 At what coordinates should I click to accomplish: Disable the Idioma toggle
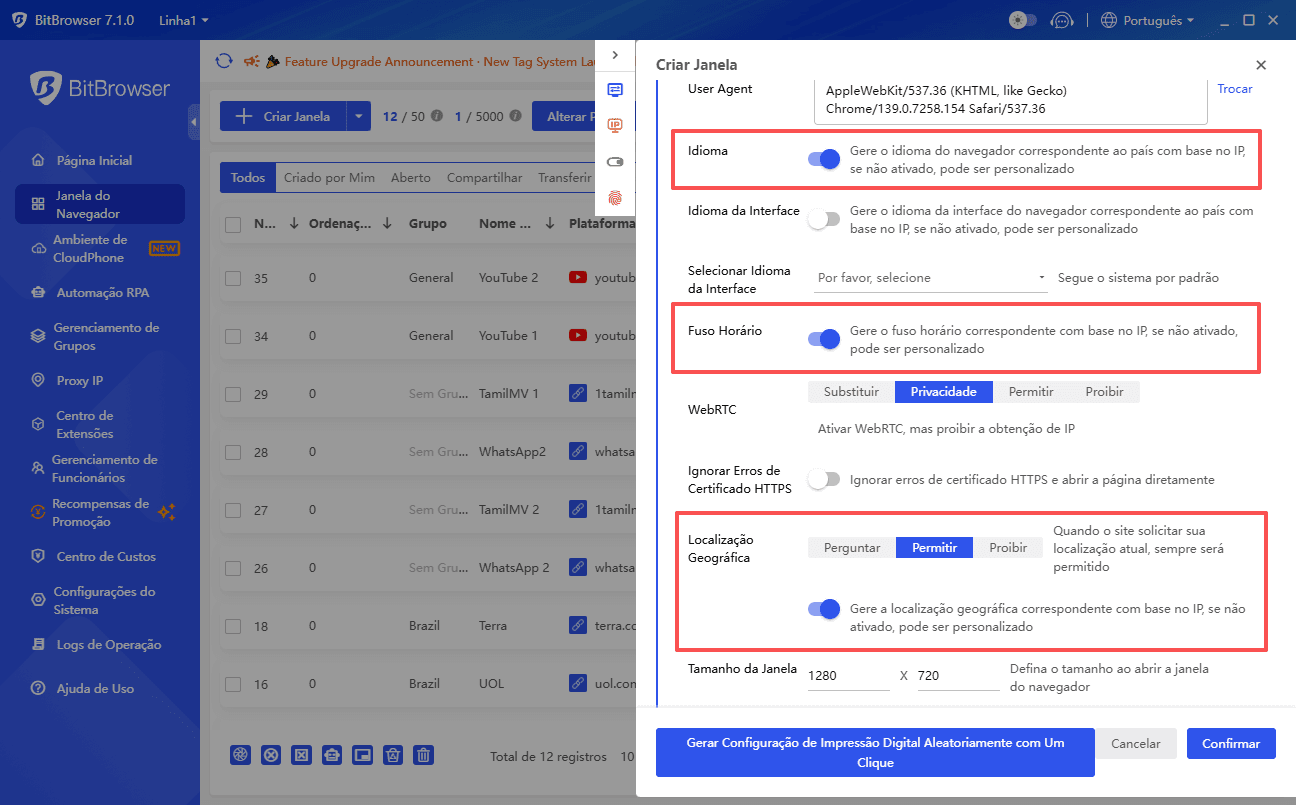(823, 159)
